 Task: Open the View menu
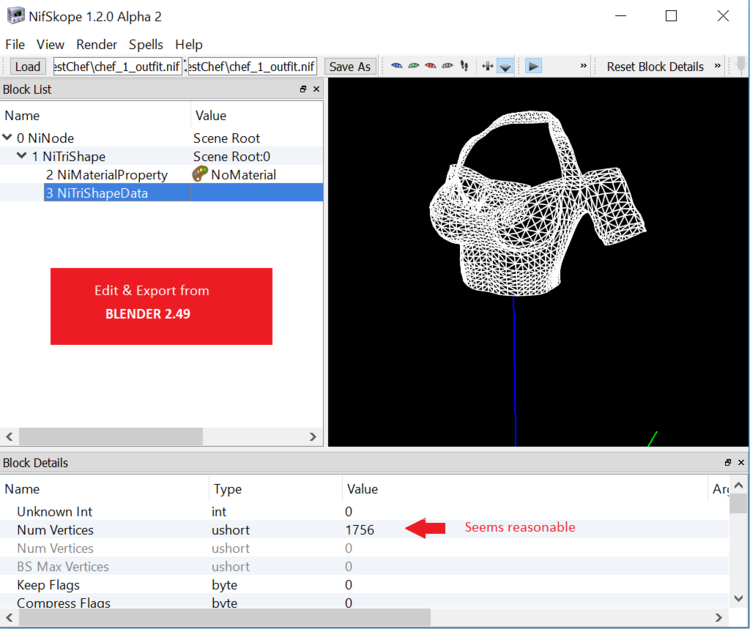tap(50, 44)
